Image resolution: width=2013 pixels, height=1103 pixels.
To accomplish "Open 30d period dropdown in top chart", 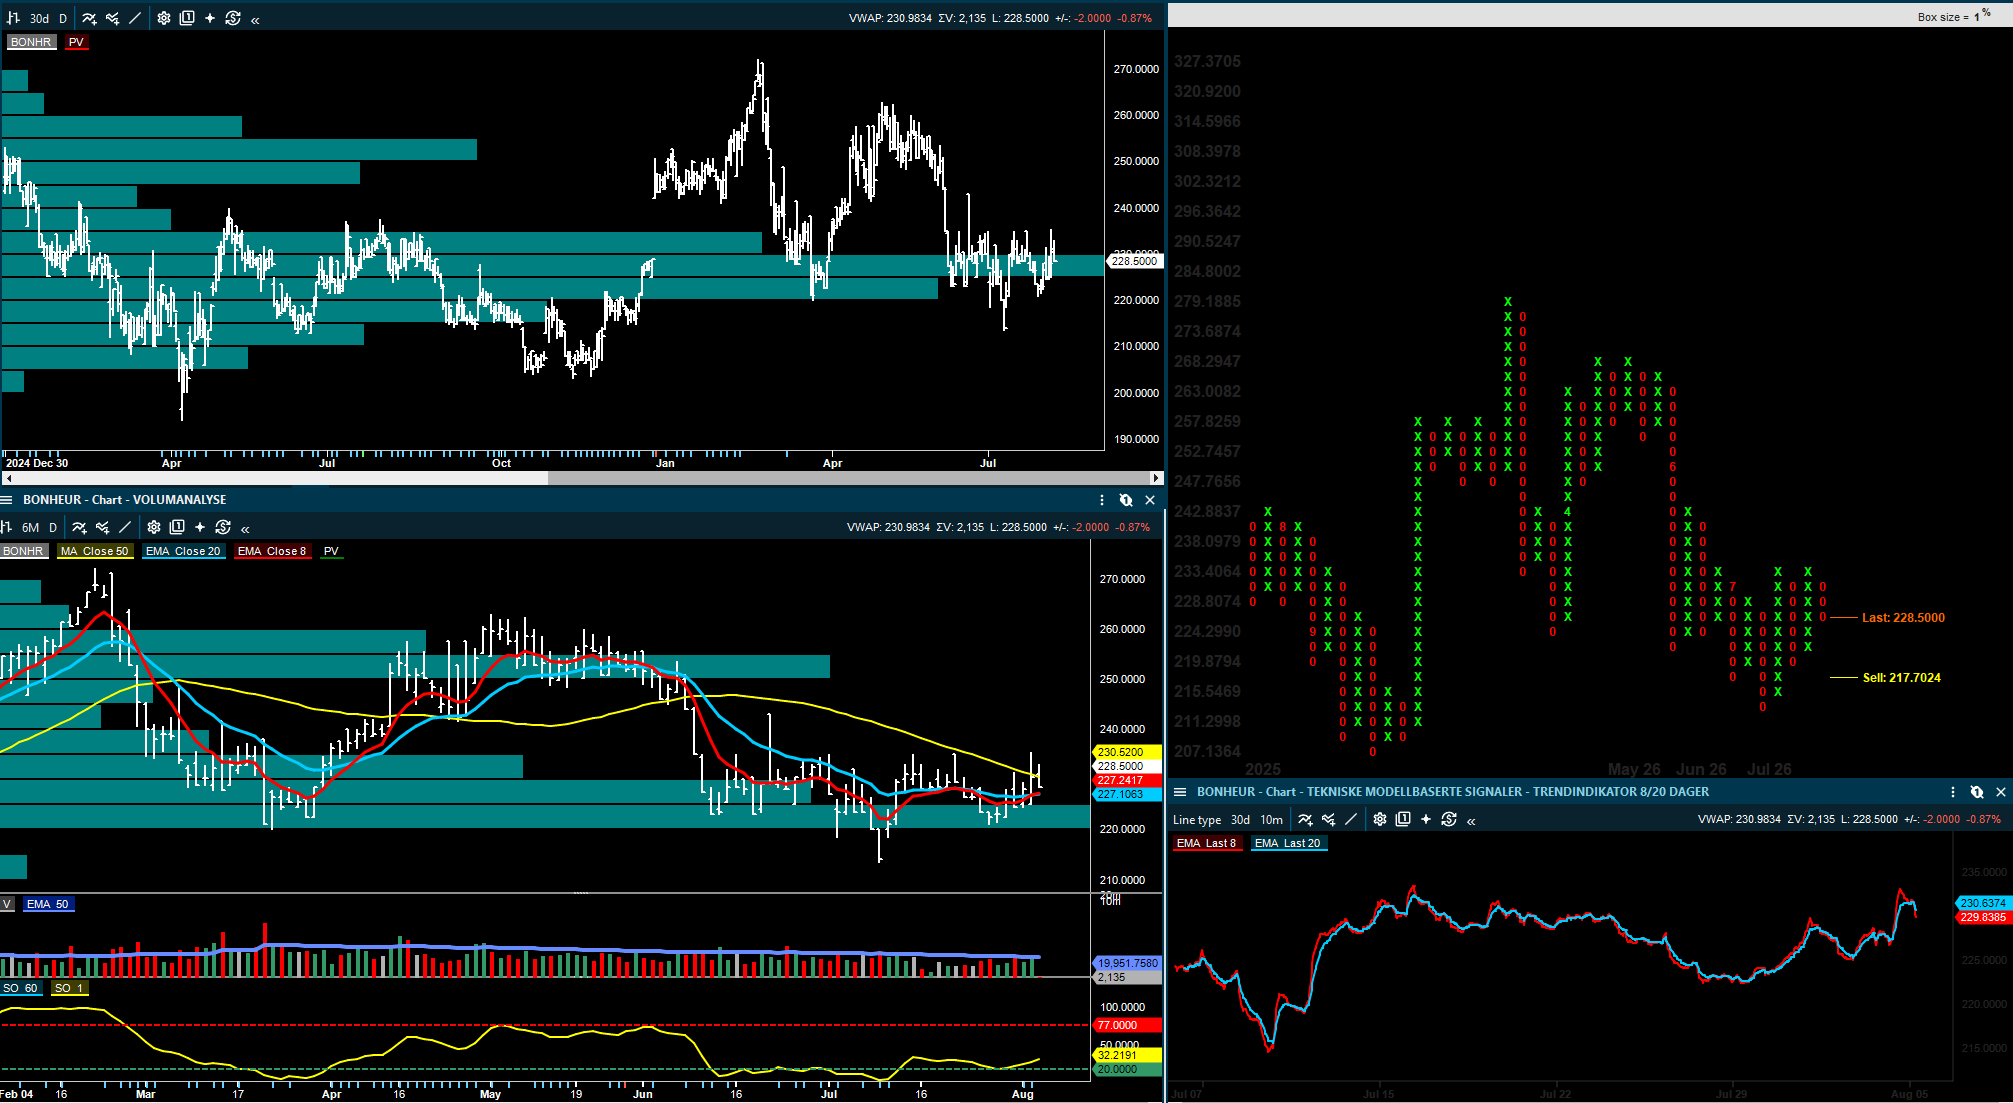I will coord(39,18).
